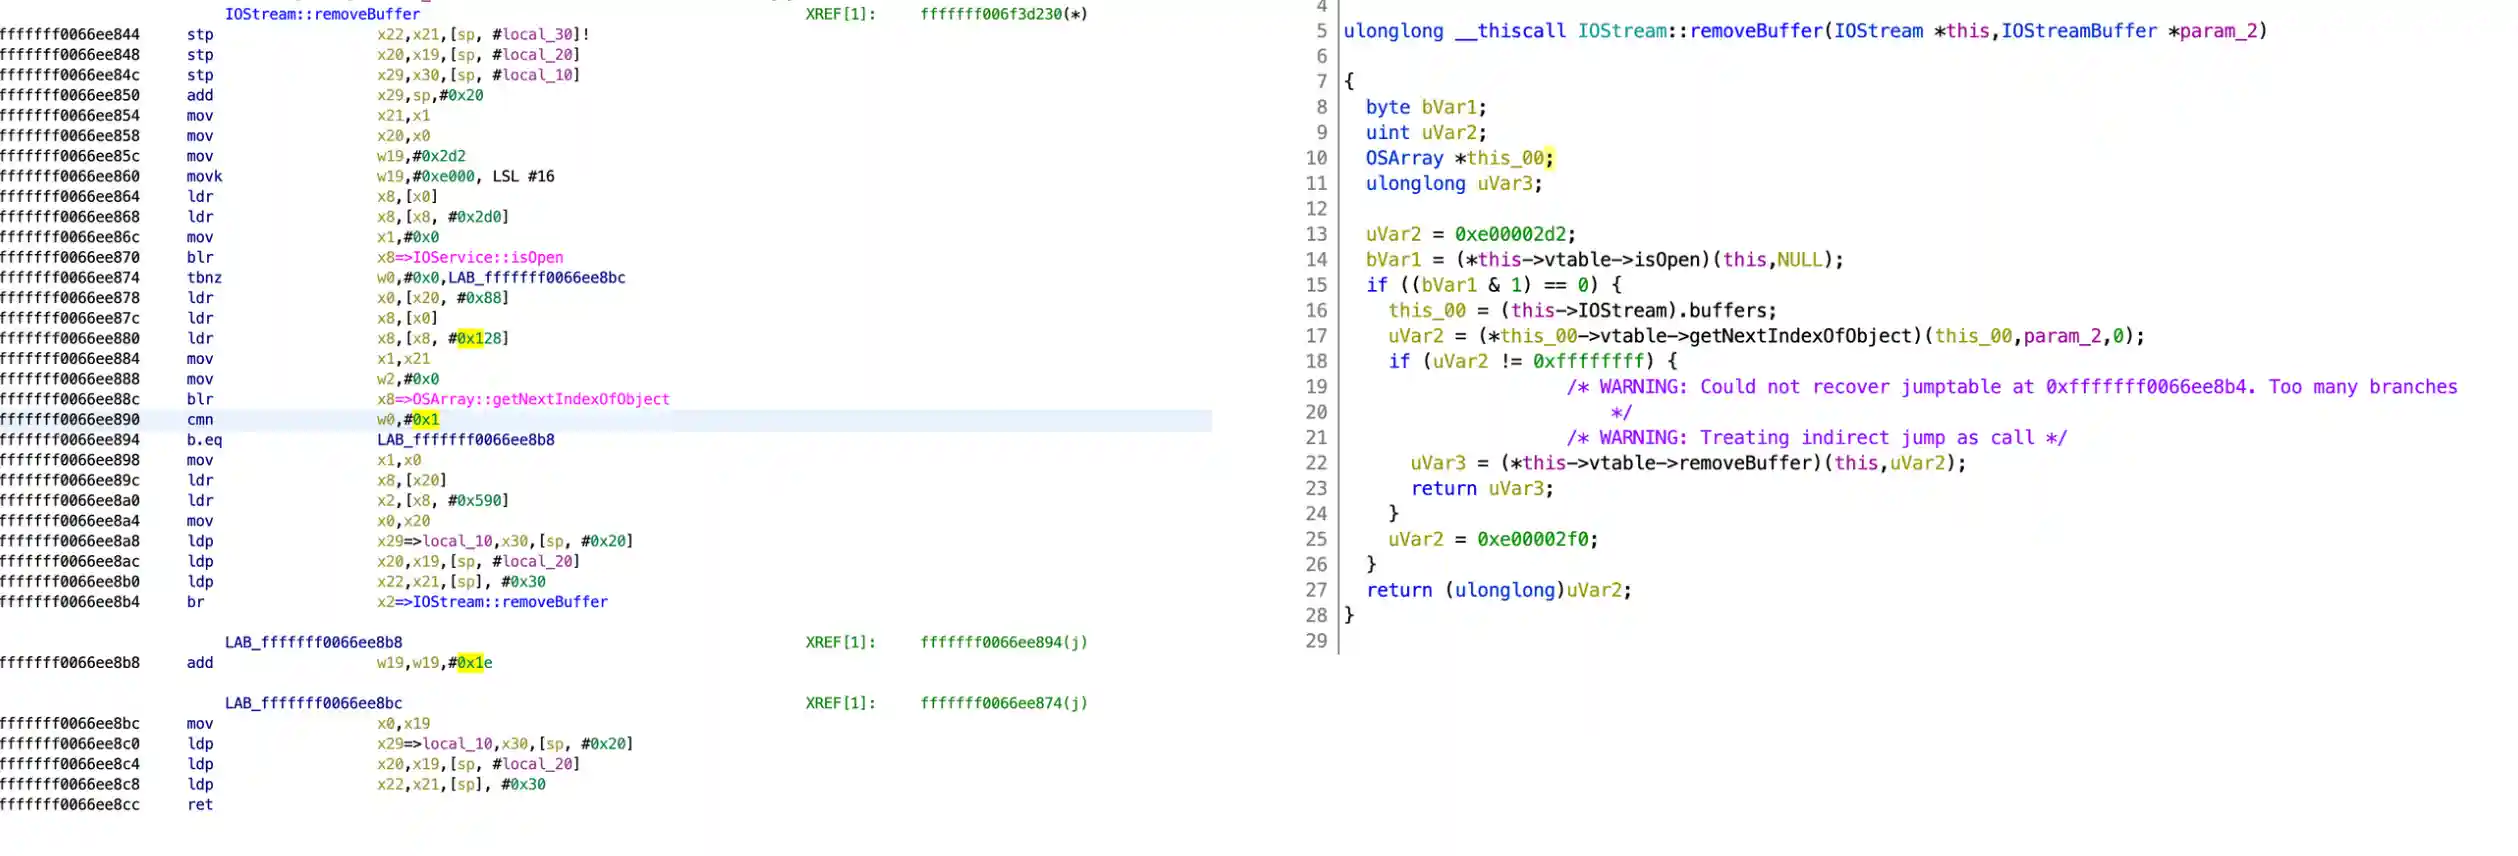This screenshot has width=2518, height=856.
Task: Click the 0xe00002d2 constant in decompiler
Action: [x=1514, y=234]
